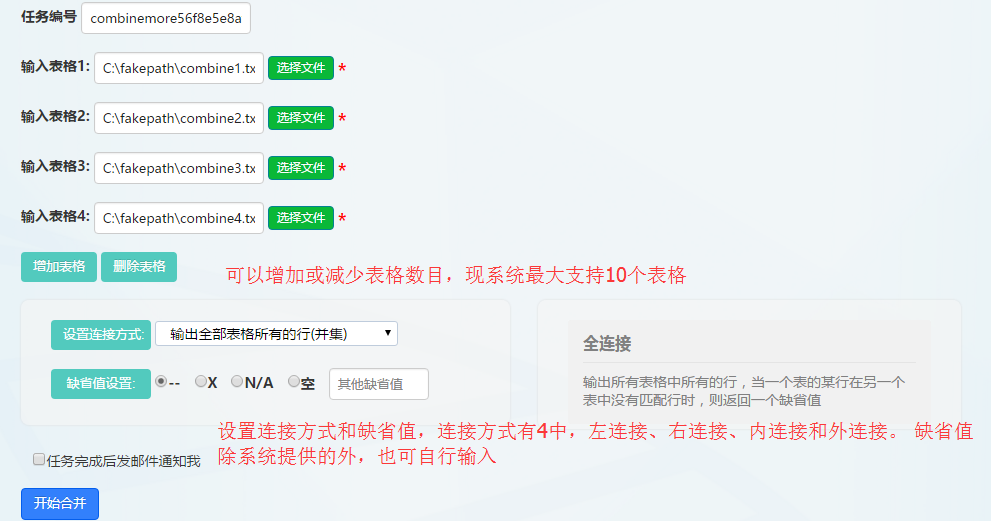Click the 任务编号 input field
The height and width of the screenshot is (521, 991).
(x=166, y=18)
